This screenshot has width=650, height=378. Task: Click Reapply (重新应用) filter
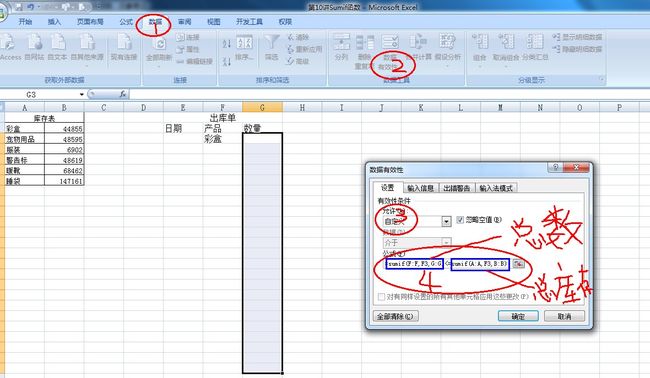click(x=305, y=49)
